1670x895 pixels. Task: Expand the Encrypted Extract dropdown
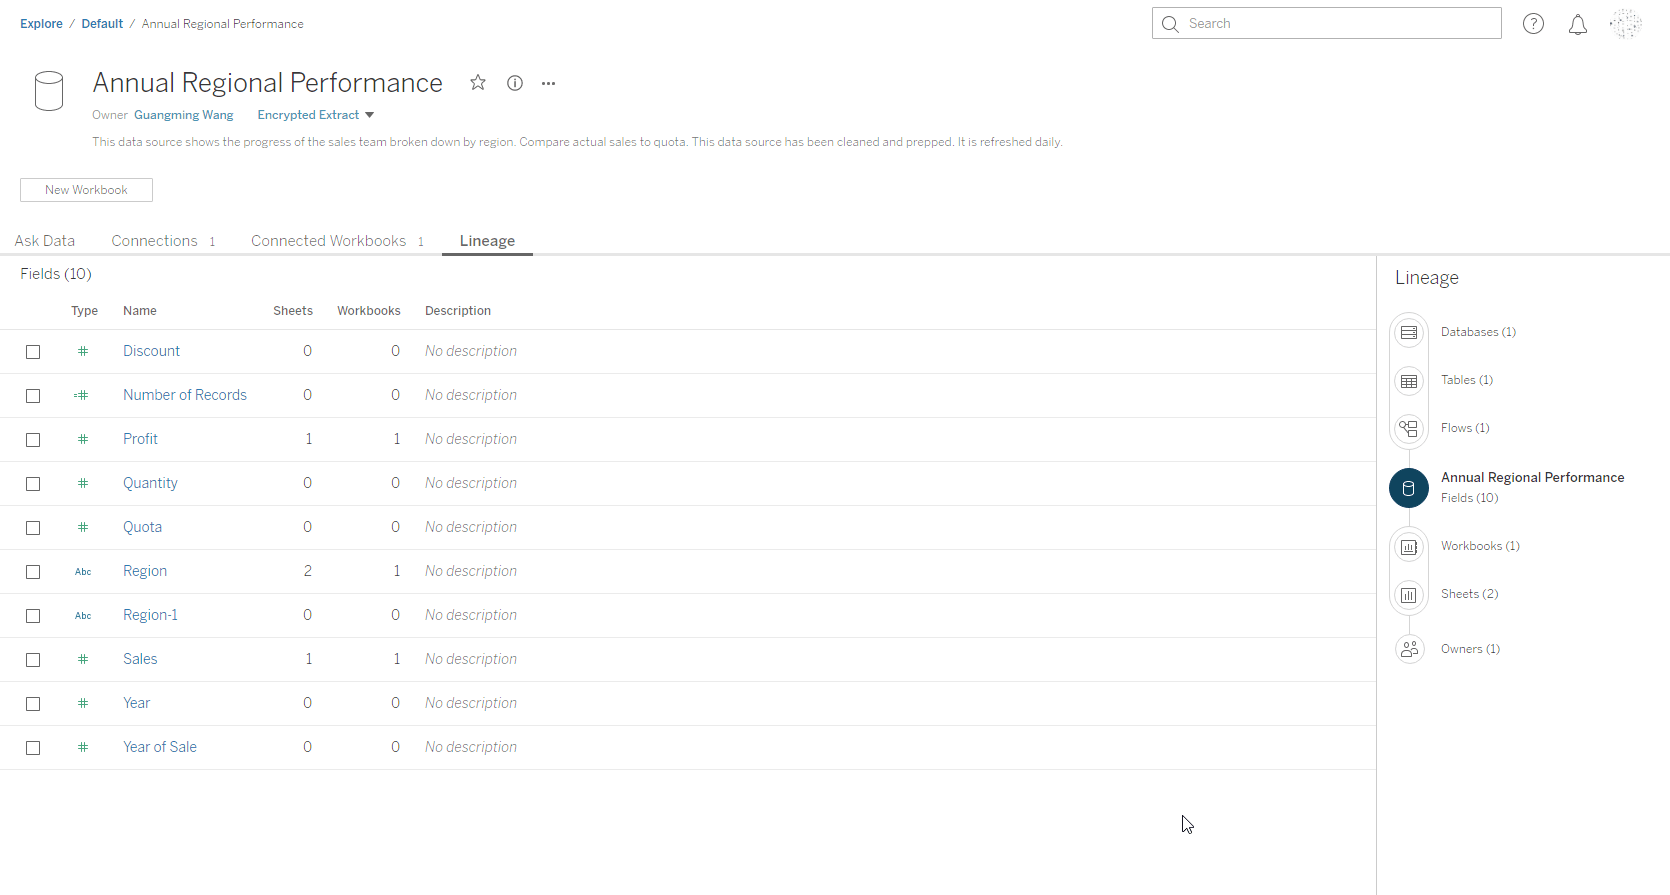pos(316,115)
